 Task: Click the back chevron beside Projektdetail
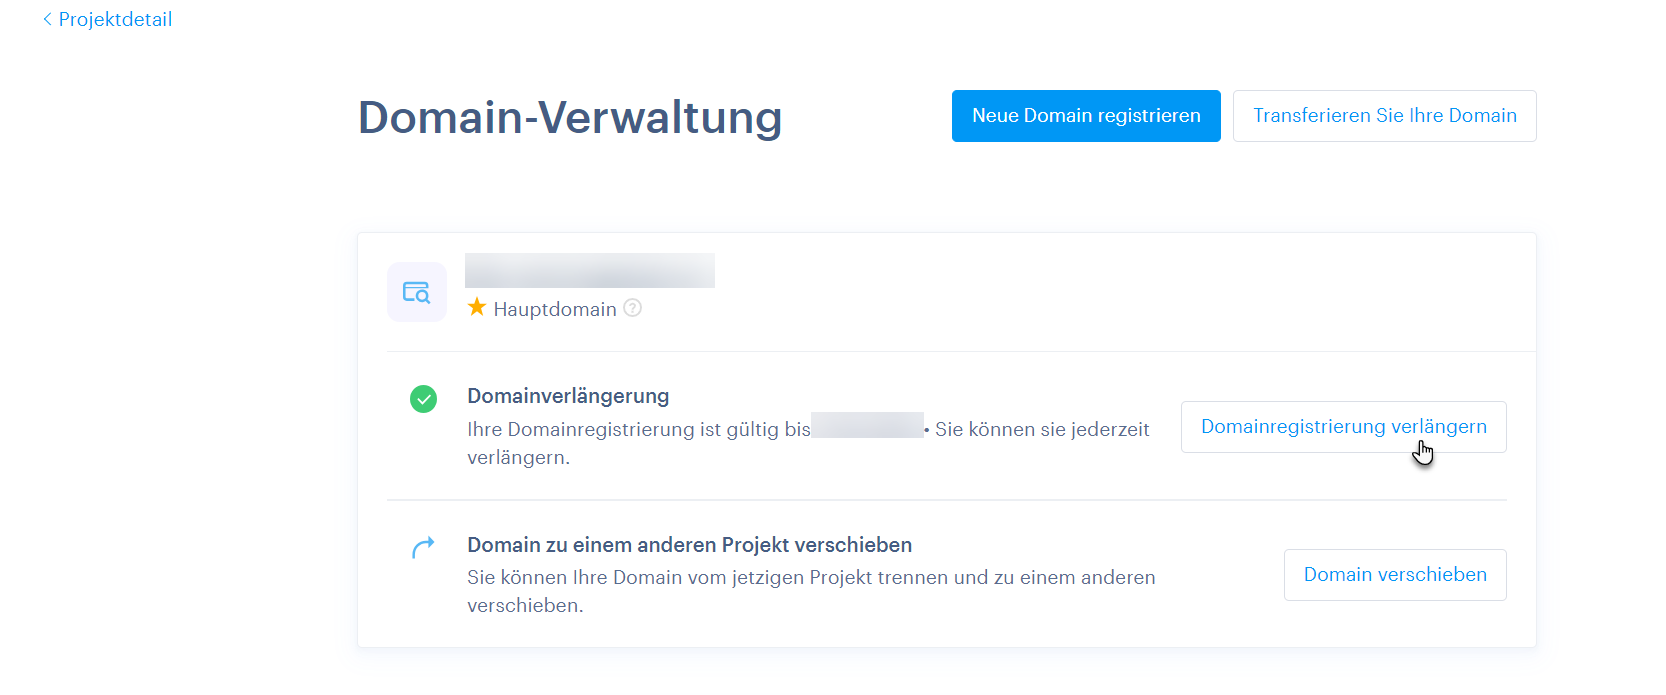(47, 20)
